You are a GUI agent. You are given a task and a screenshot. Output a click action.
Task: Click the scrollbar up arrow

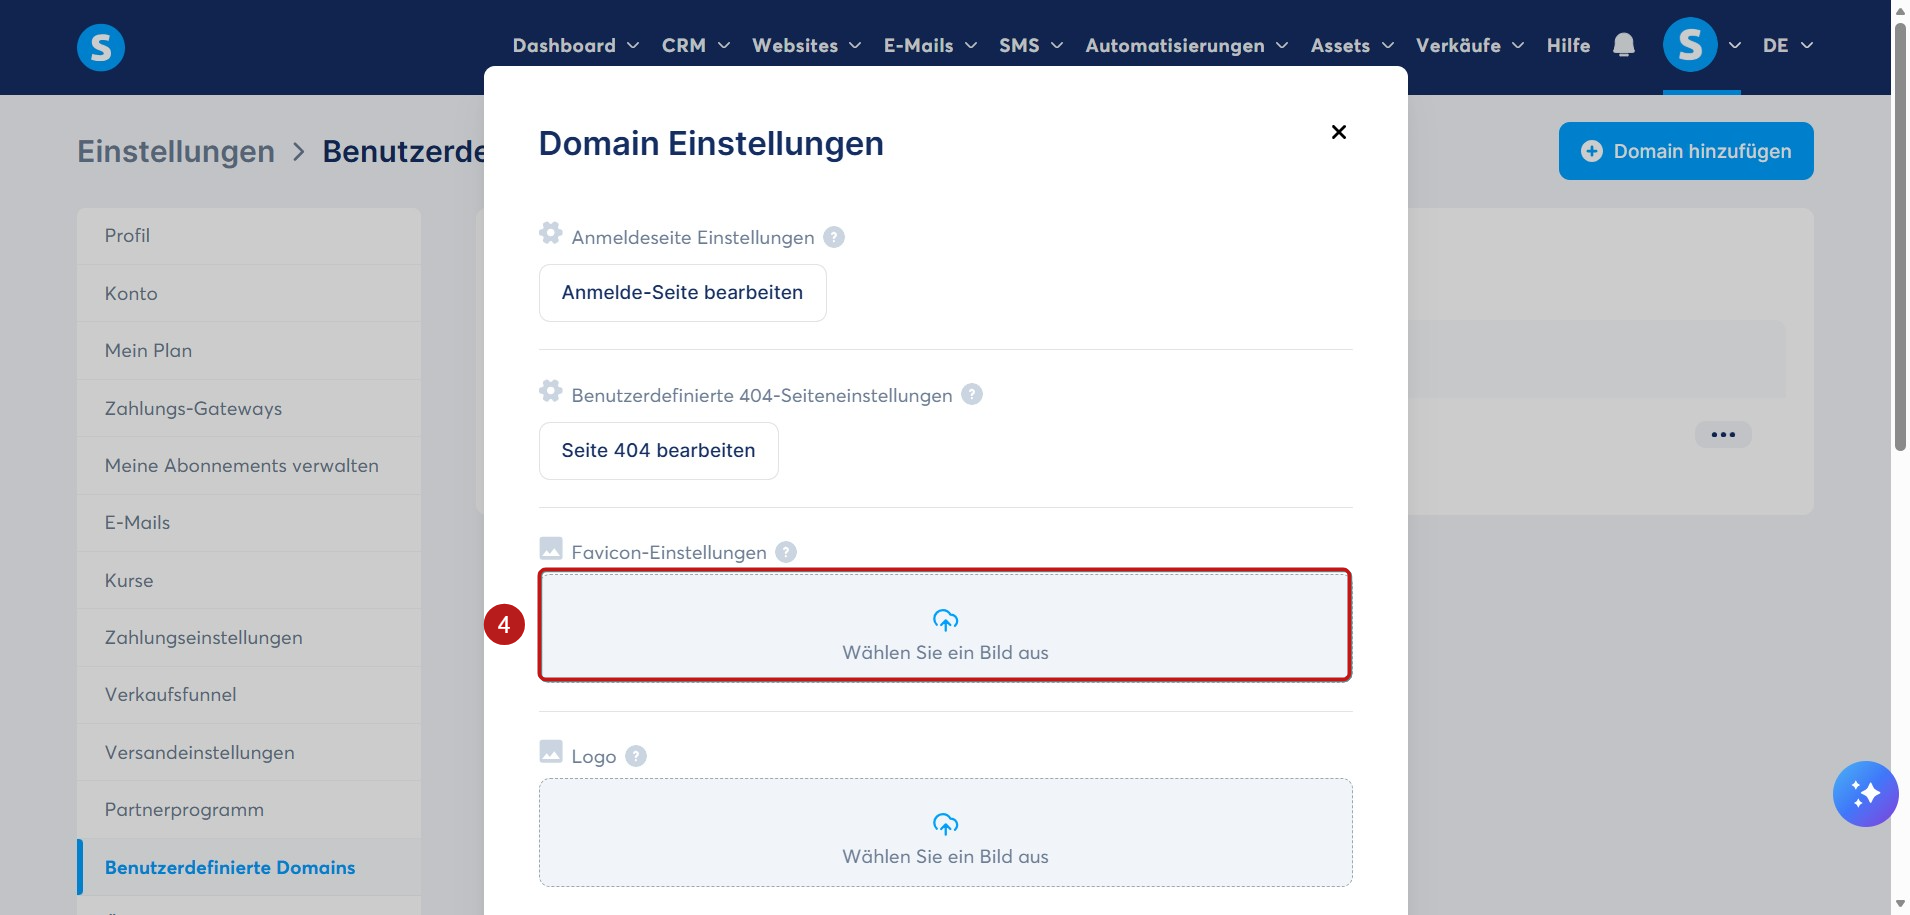click(x=1900, y=10)
